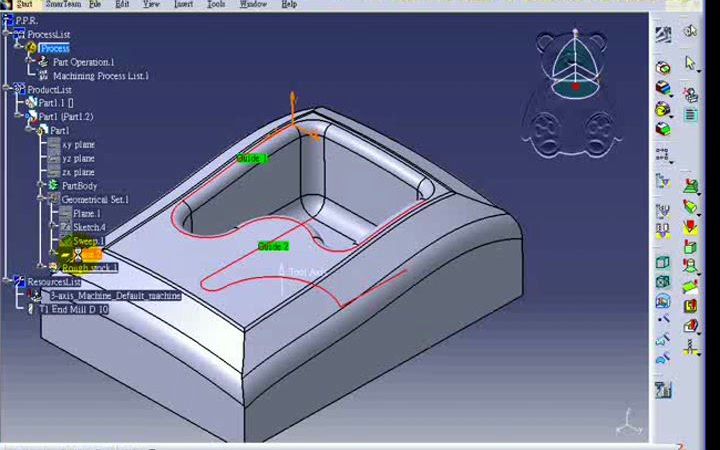
Task: Expand the PartBody tree node
Action: tap(41, 185)
